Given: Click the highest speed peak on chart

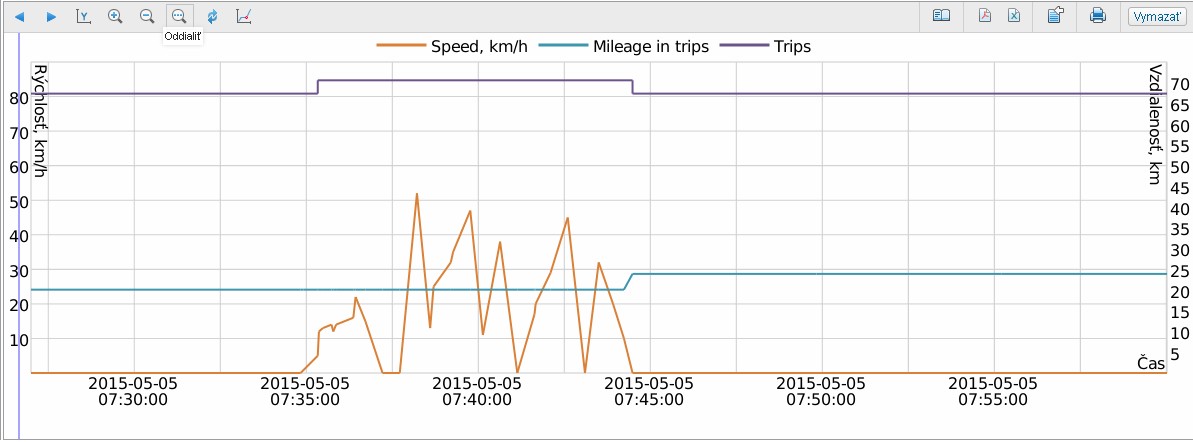Looking at the screenshot, I should coord(417,194).
